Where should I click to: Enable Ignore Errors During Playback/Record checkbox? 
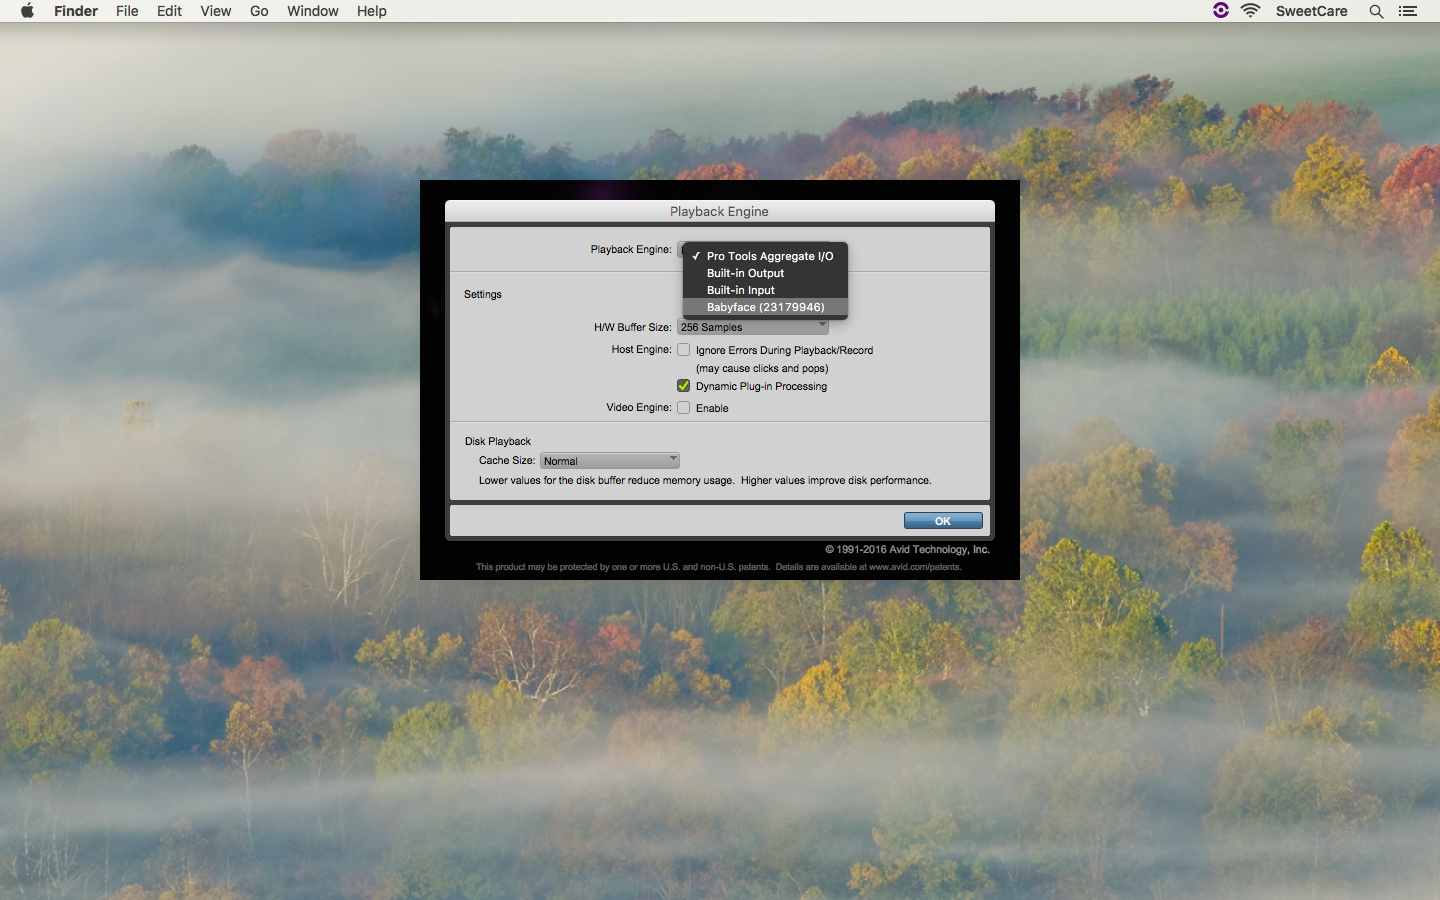click(x=684, y=350)
